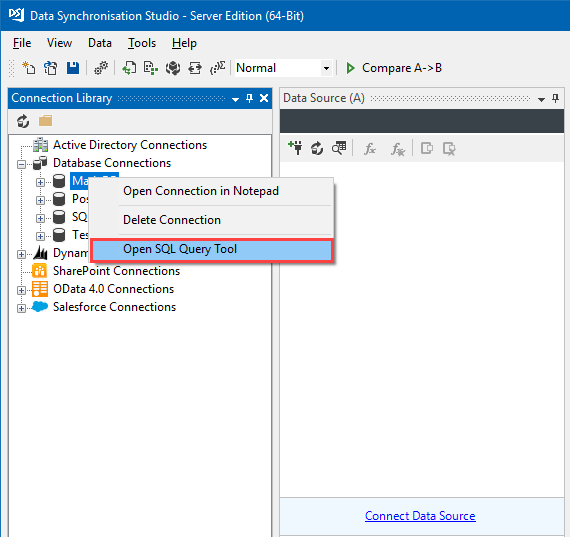Click the Compare A->B button label
The width and height of the screenshot is (570, 537).
coord(402,68)
